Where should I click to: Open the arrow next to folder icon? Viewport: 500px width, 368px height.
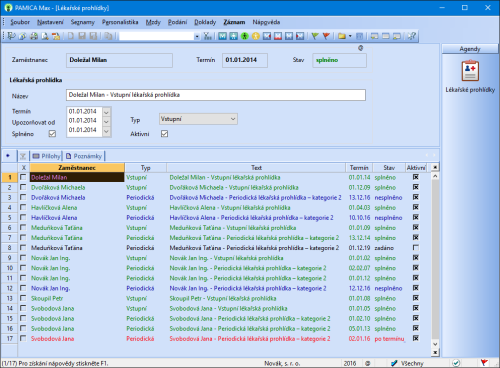pos(350,36)
